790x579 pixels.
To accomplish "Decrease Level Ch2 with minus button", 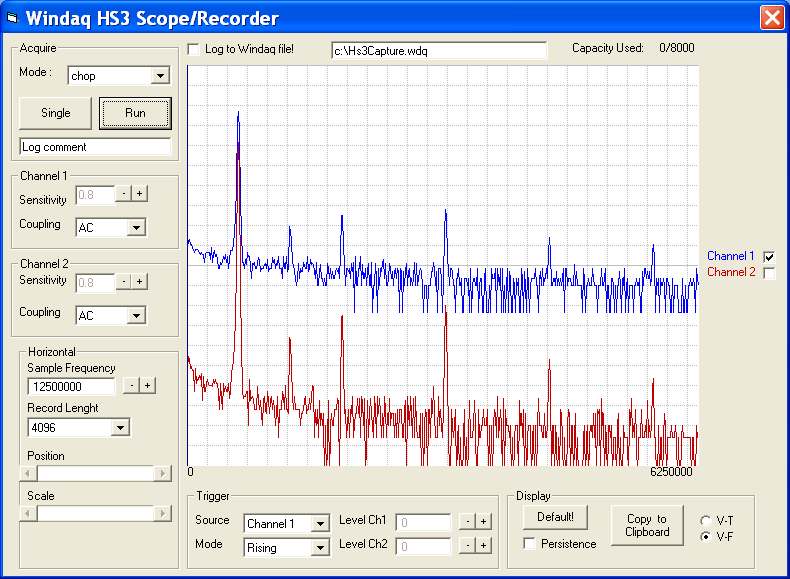I will tap(468, 545).
